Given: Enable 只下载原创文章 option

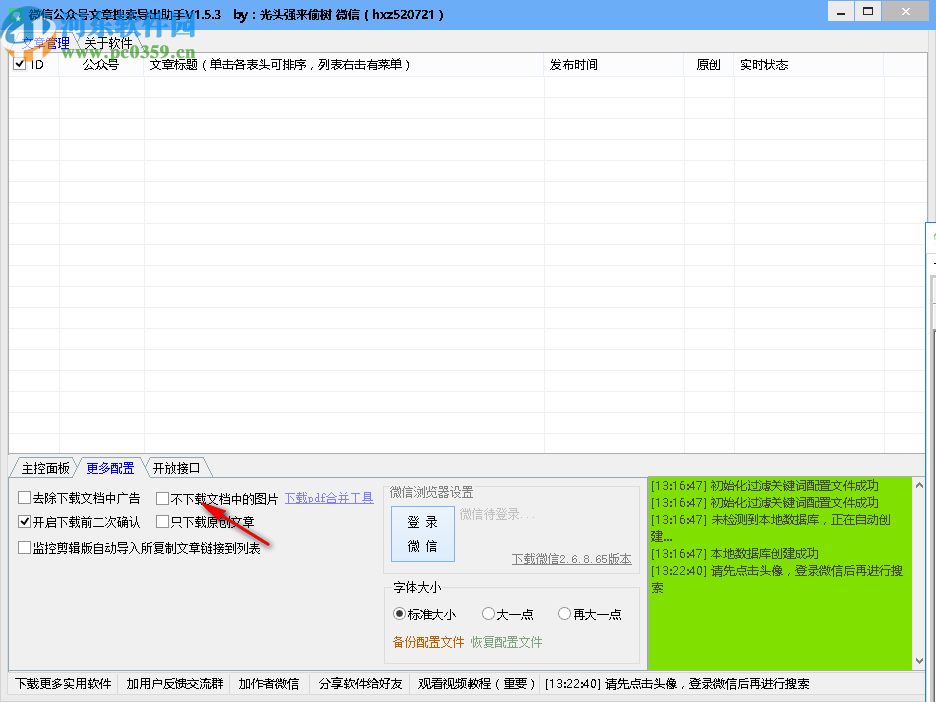Looking at the screenshot, I should pyautogui.click(x=163, y=520).
